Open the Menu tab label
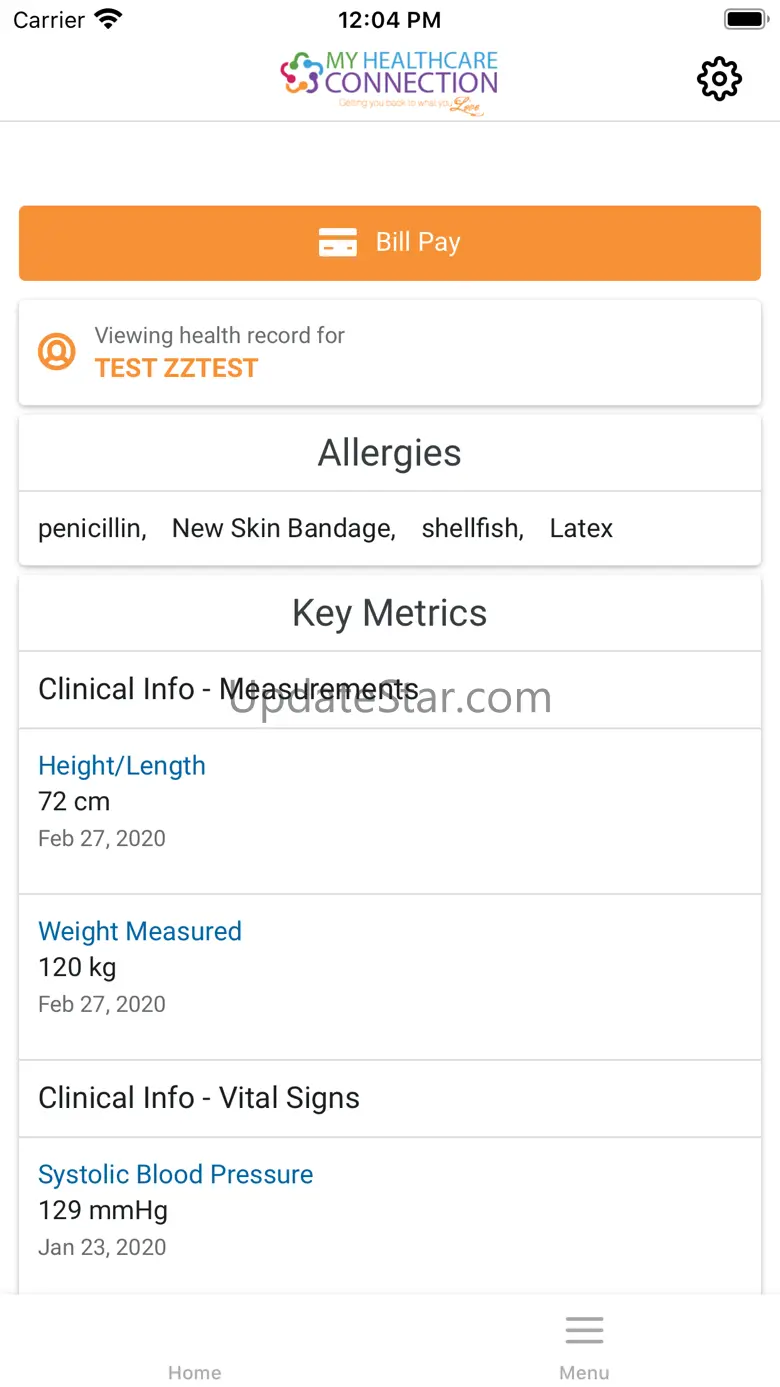The image size is (780, 1387). [584, 1373]
